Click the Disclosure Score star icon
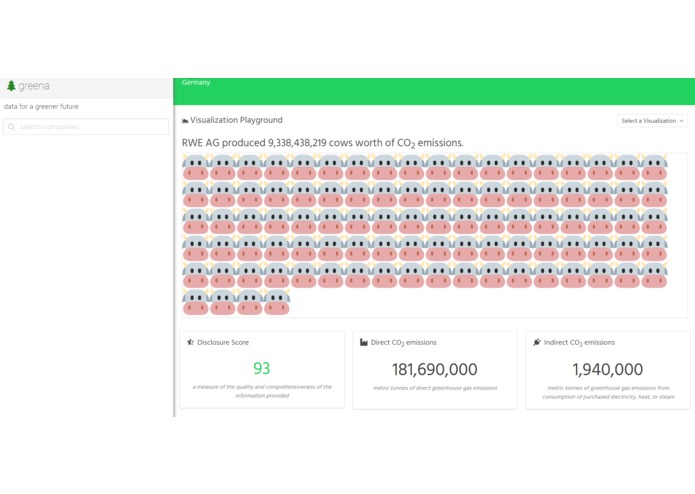The width and height of the screenshot is (695, 494). (191, 342)
